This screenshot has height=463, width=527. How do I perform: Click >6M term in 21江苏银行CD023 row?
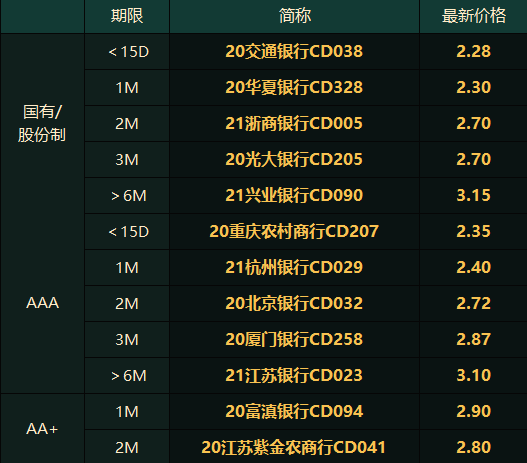[129, 376]
